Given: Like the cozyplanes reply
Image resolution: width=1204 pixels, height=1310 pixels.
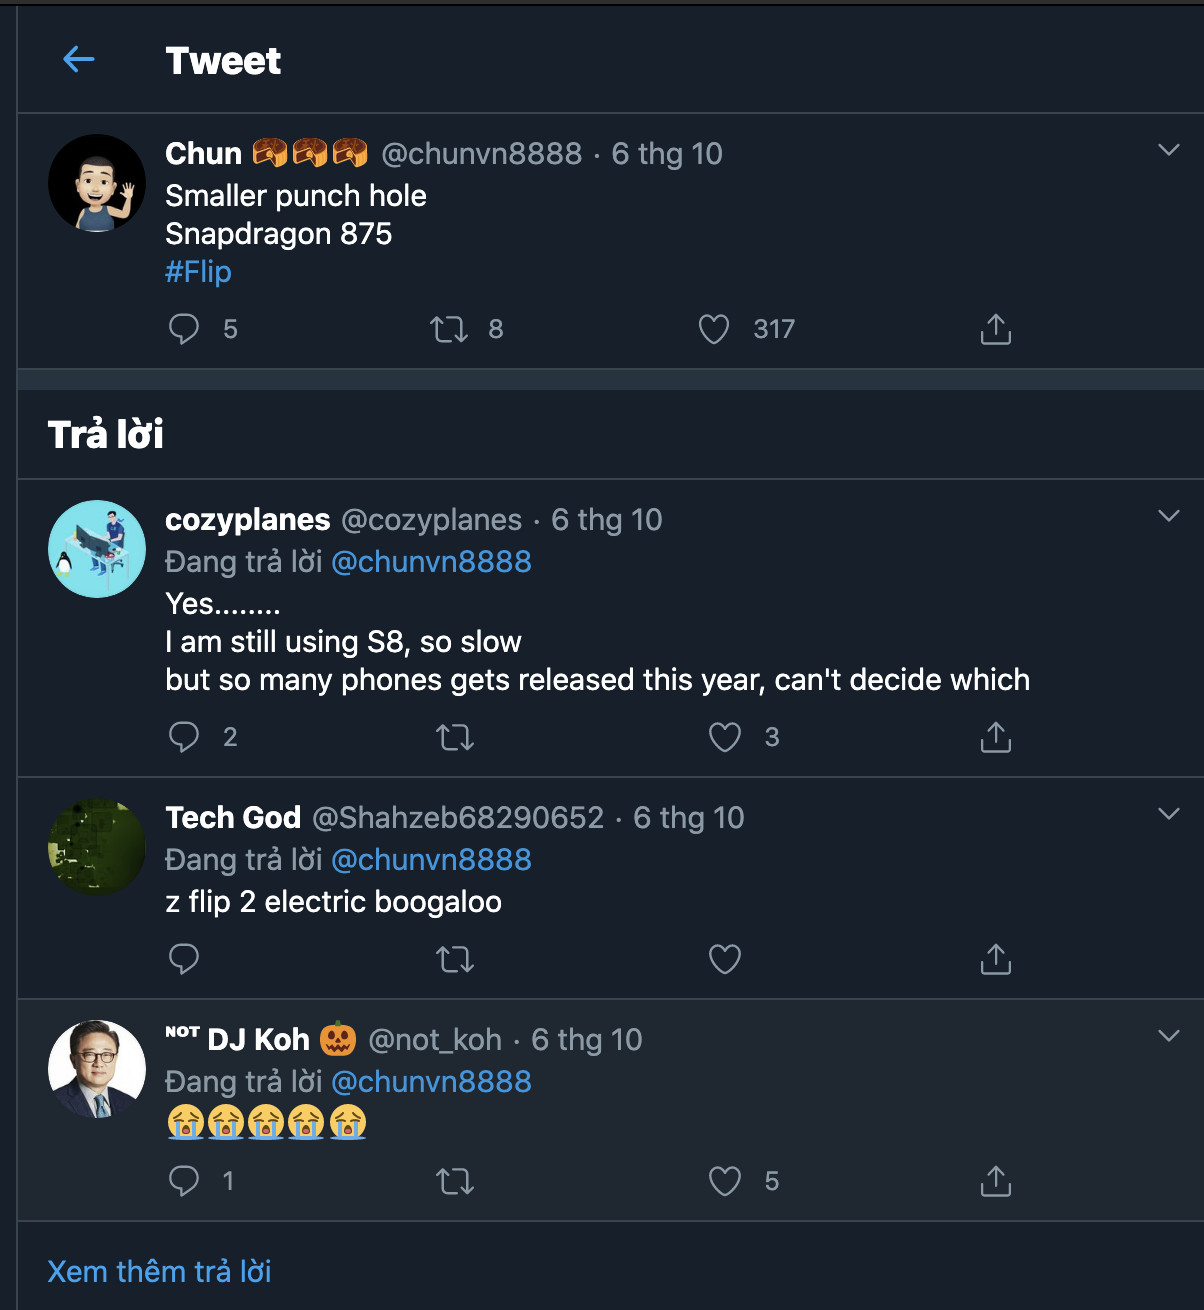Looking at the screenshot, I should [724, 737].
